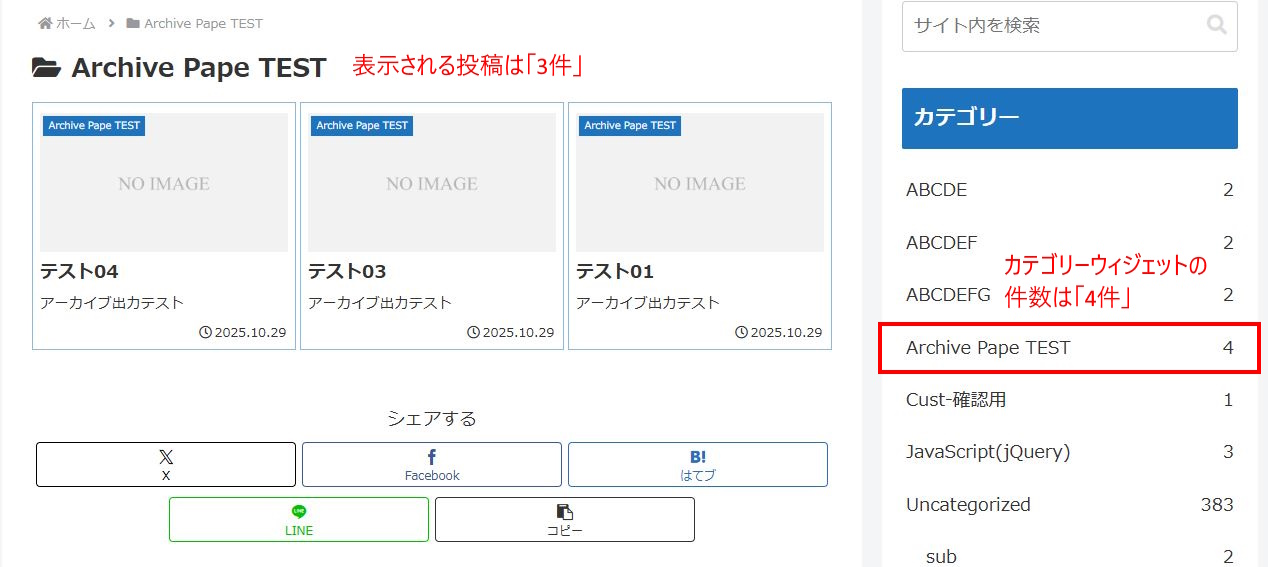Open the sub child category
The width and height of the screenshot is (1268, 567).
pos(941,556)
